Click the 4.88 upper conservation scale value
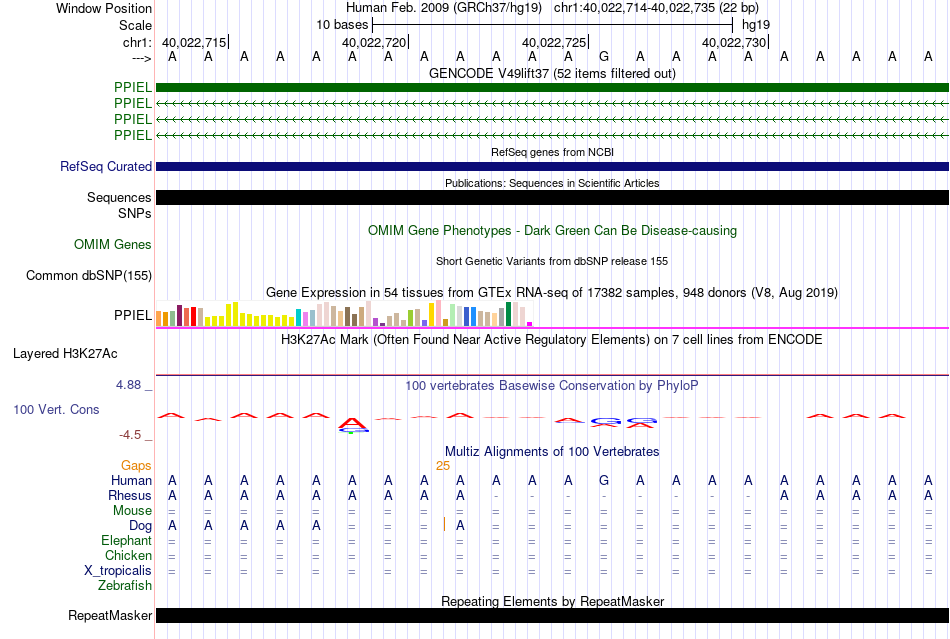 pyautogui.click(x=128, y=385)
